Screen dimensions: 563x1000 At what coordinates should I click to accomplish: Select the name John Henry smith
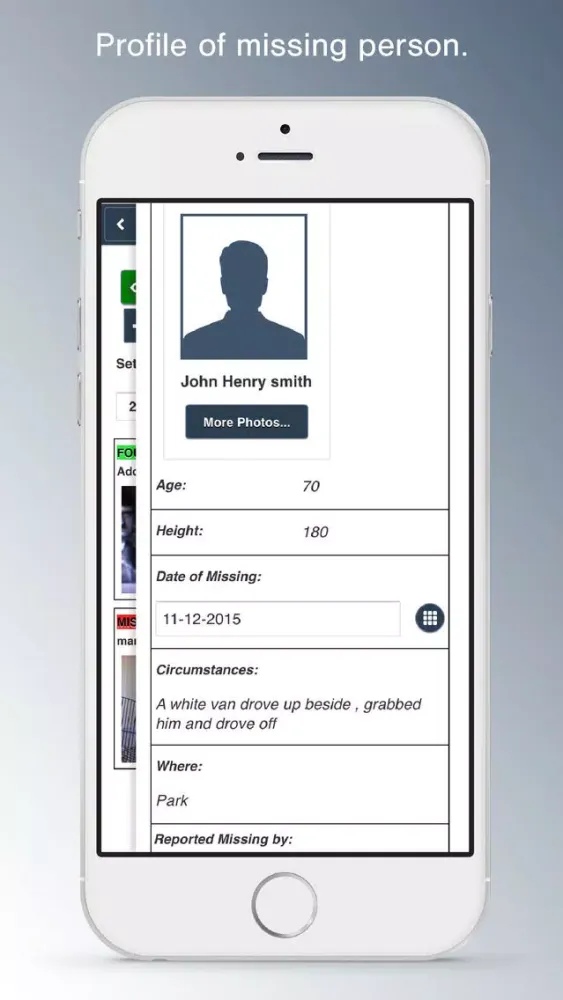coord(246,381)
